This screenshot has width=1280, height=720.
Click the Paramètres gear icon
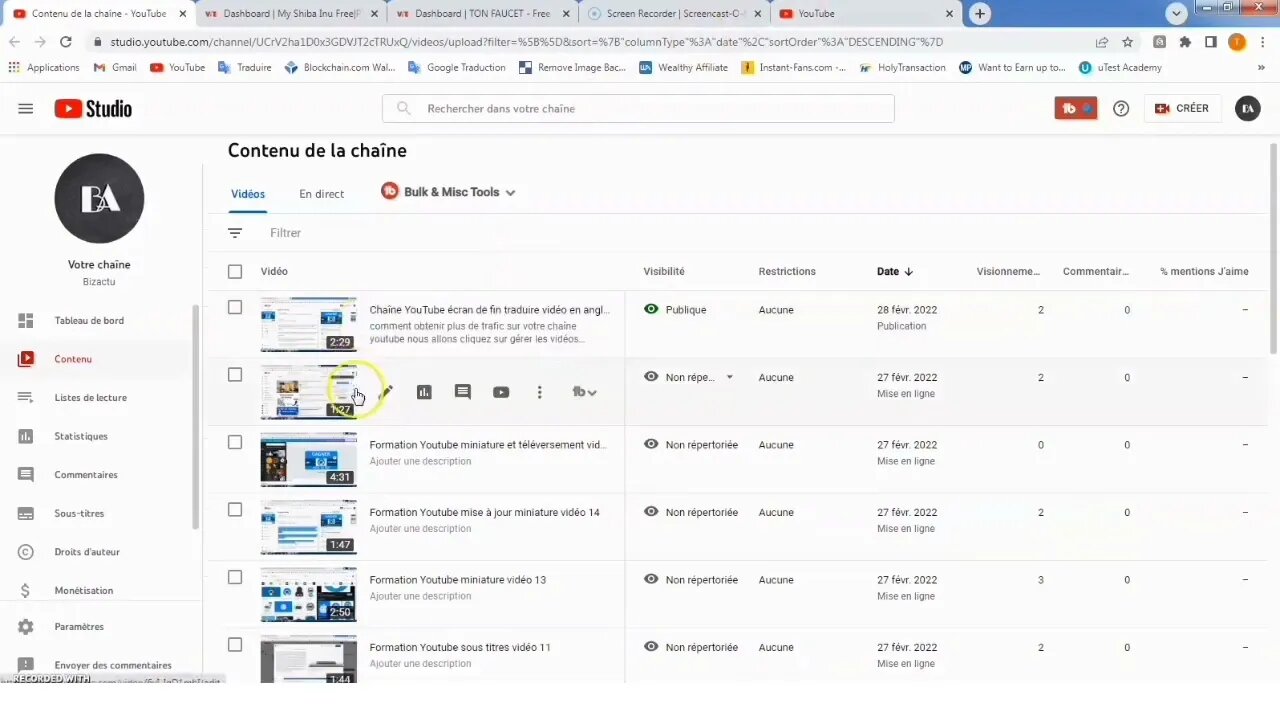[x=26, y=627]
